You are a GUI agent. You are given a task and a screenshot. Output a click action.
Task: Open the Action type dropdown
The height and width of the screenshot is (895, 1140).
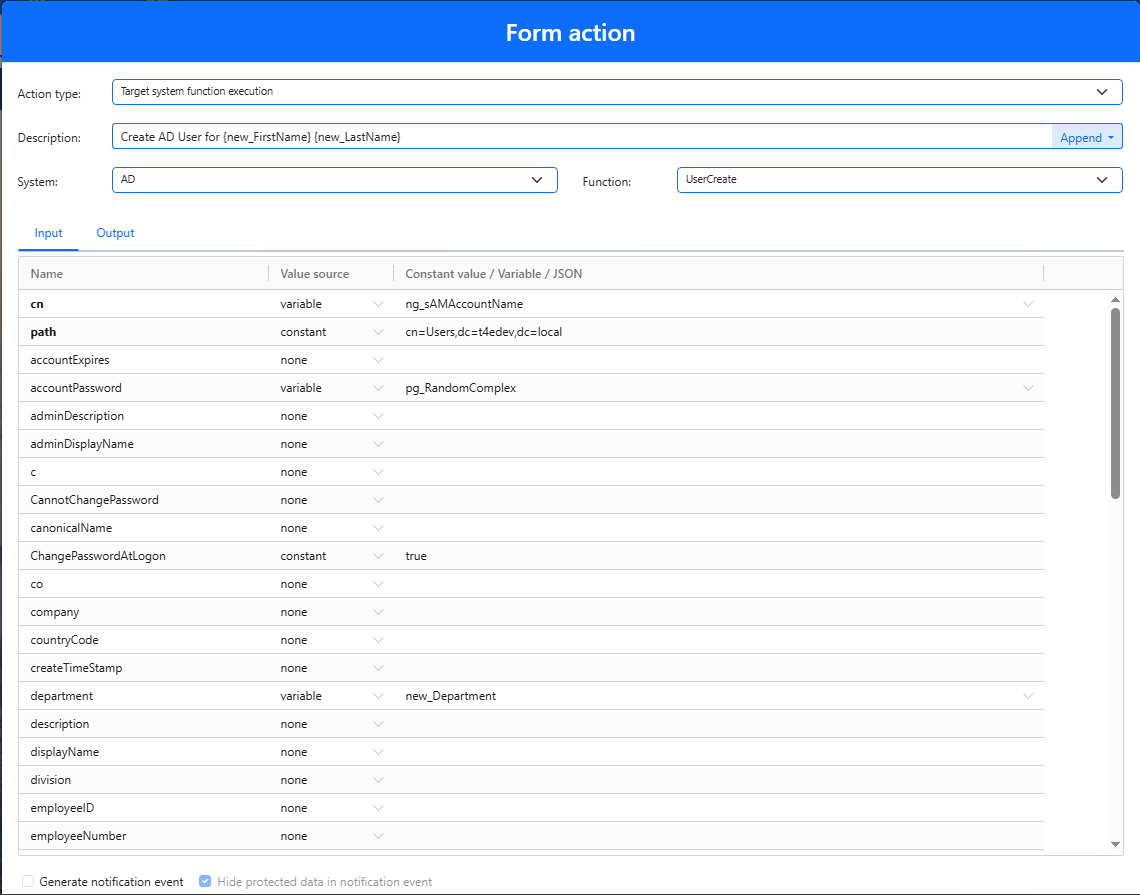(617, 92)
